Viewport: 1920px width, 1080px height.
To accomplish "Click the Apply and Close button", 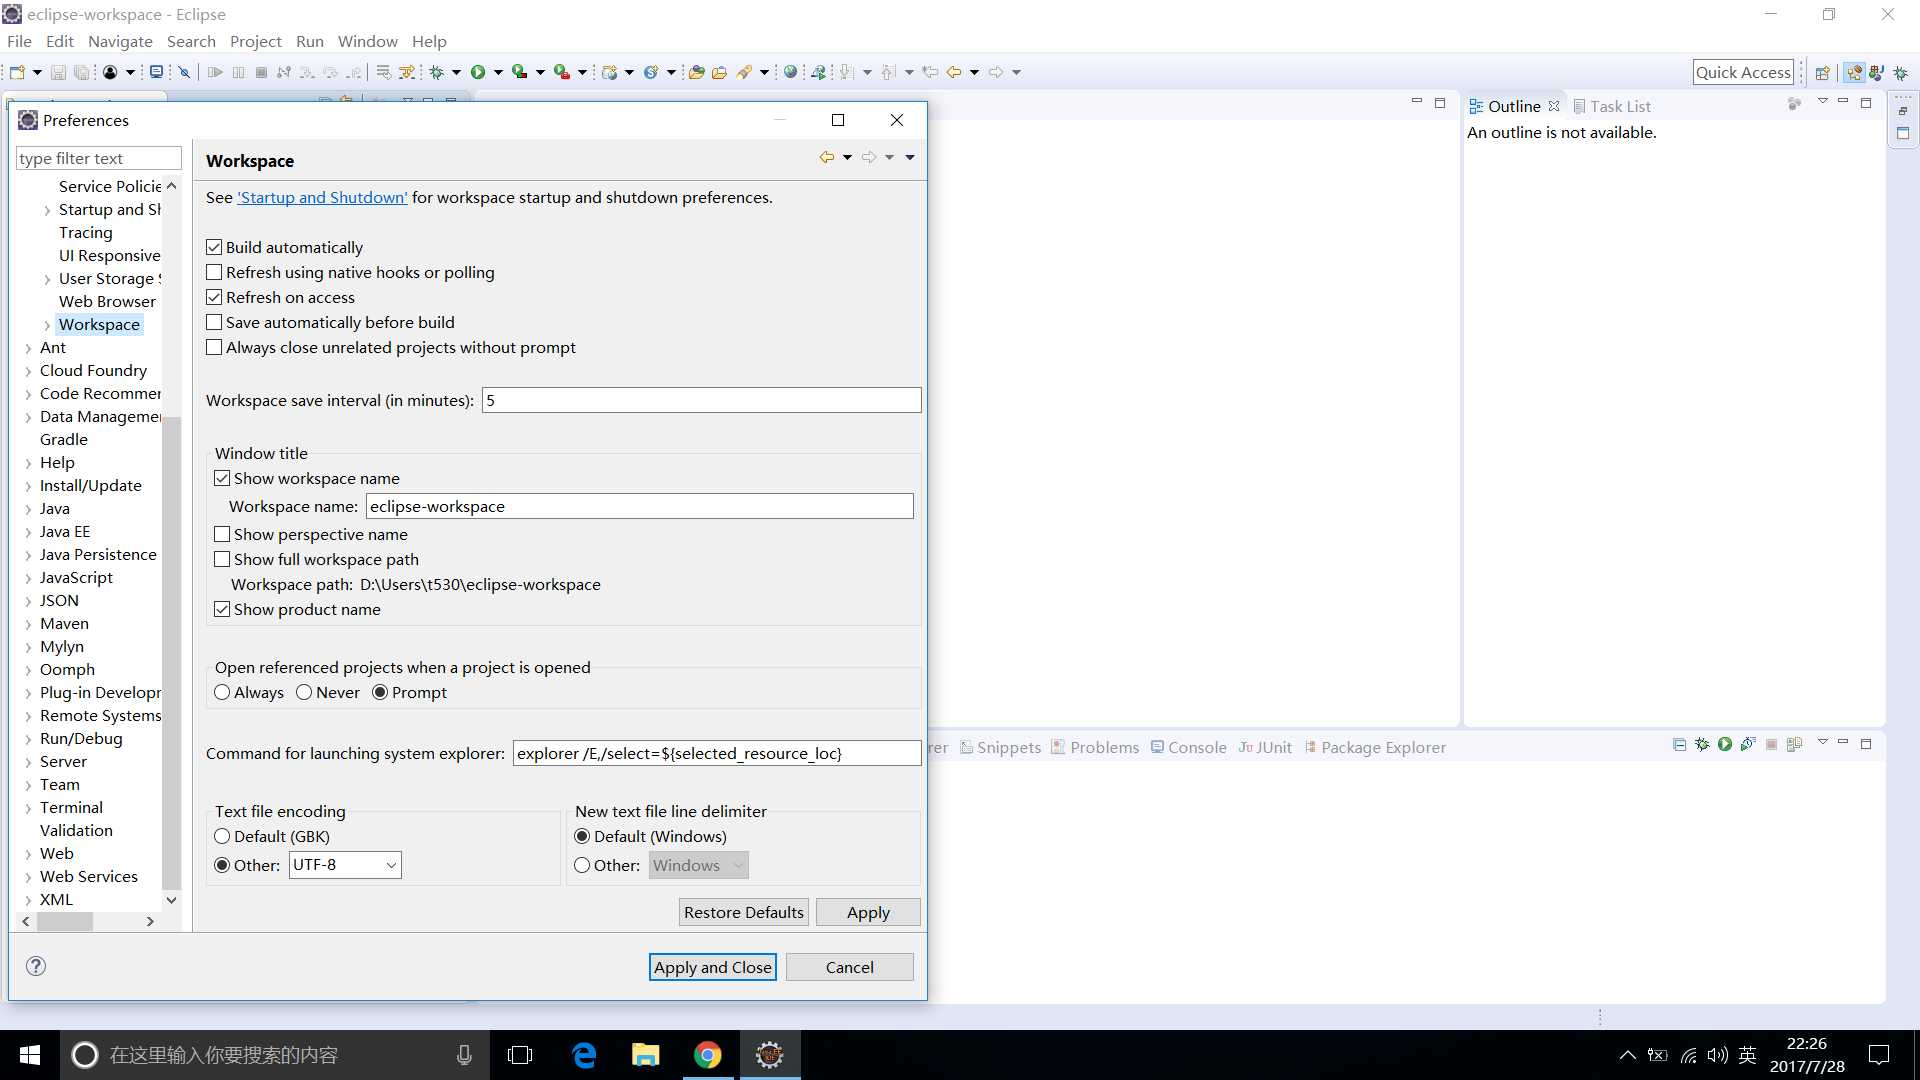I will pos(712,967).
